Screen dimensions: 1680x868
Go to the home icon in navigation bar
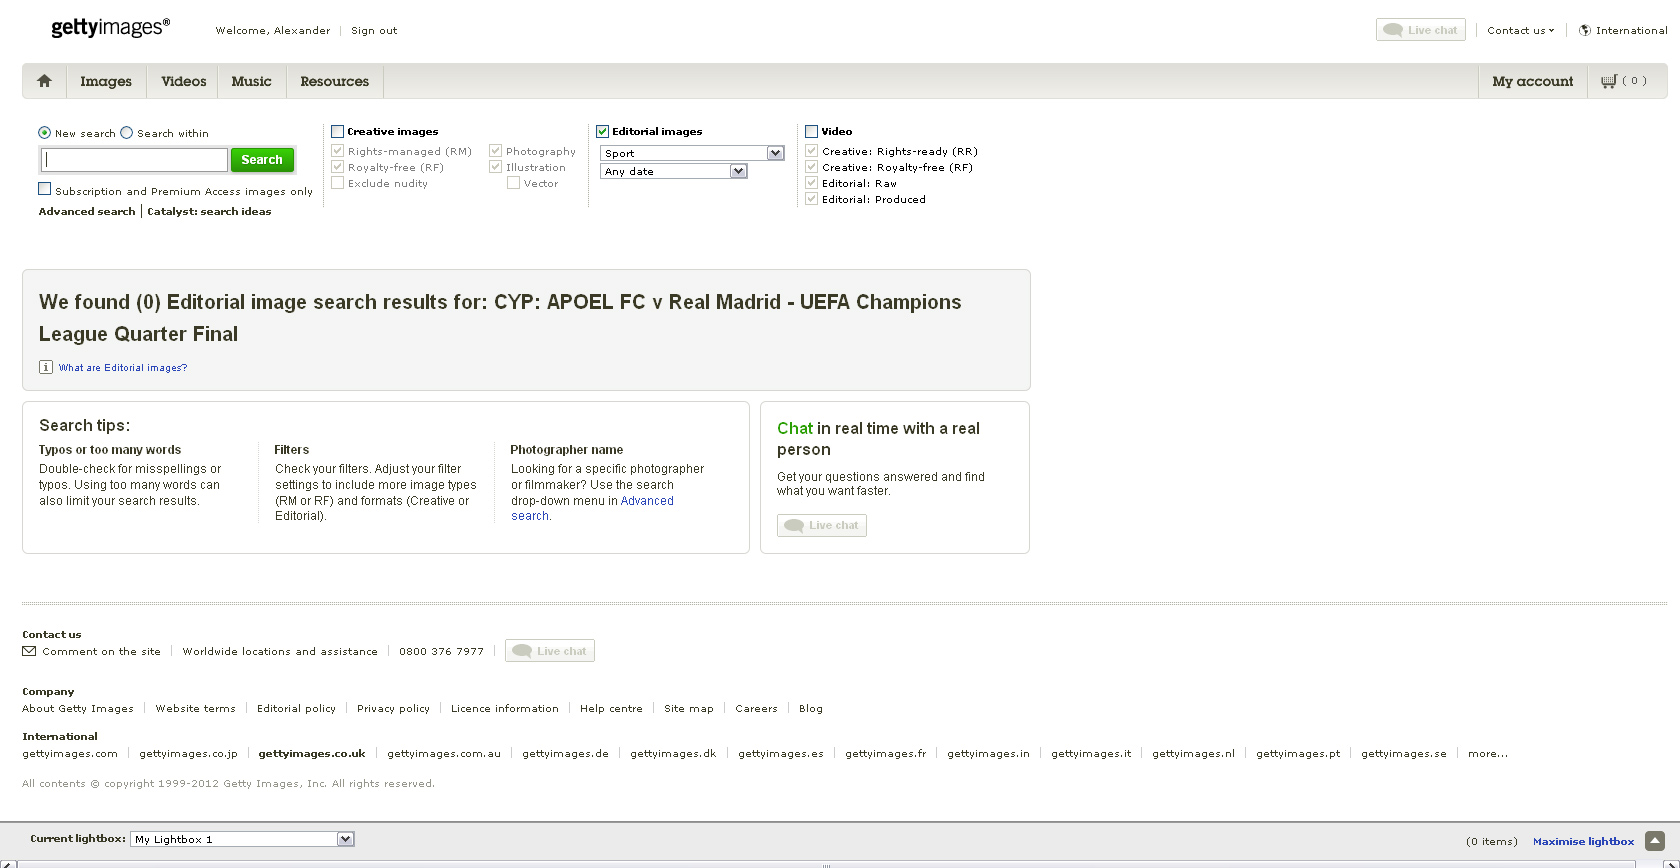(44, 81)
